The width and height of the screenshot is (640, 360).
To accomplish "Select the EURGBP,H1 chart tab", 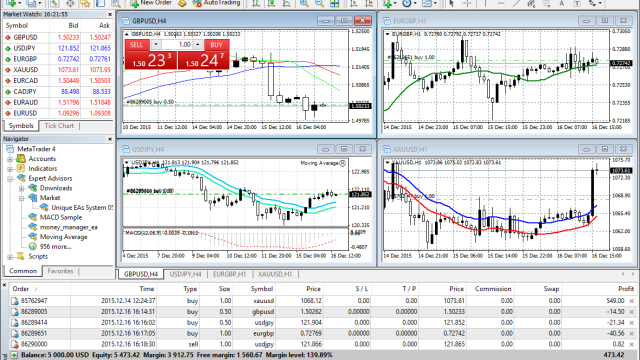I will (229, 274).
